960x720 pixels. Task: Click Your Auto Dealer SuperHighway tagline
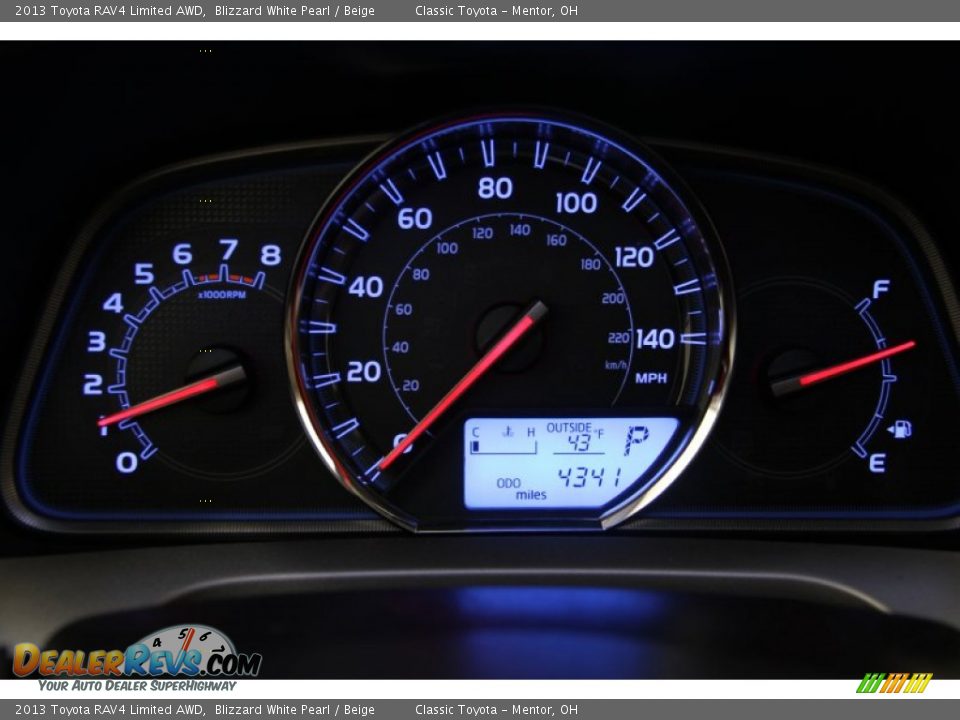137,686
